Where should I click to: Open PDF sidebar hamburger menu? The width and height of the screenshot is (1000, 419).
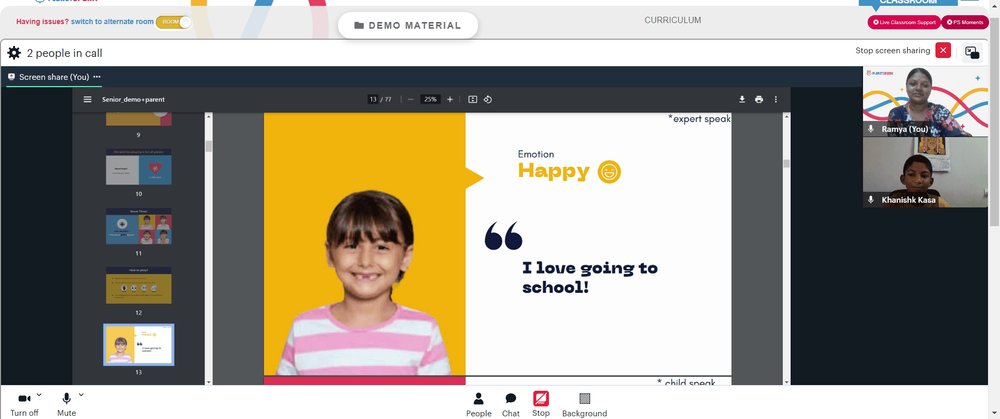pos(87,99)
